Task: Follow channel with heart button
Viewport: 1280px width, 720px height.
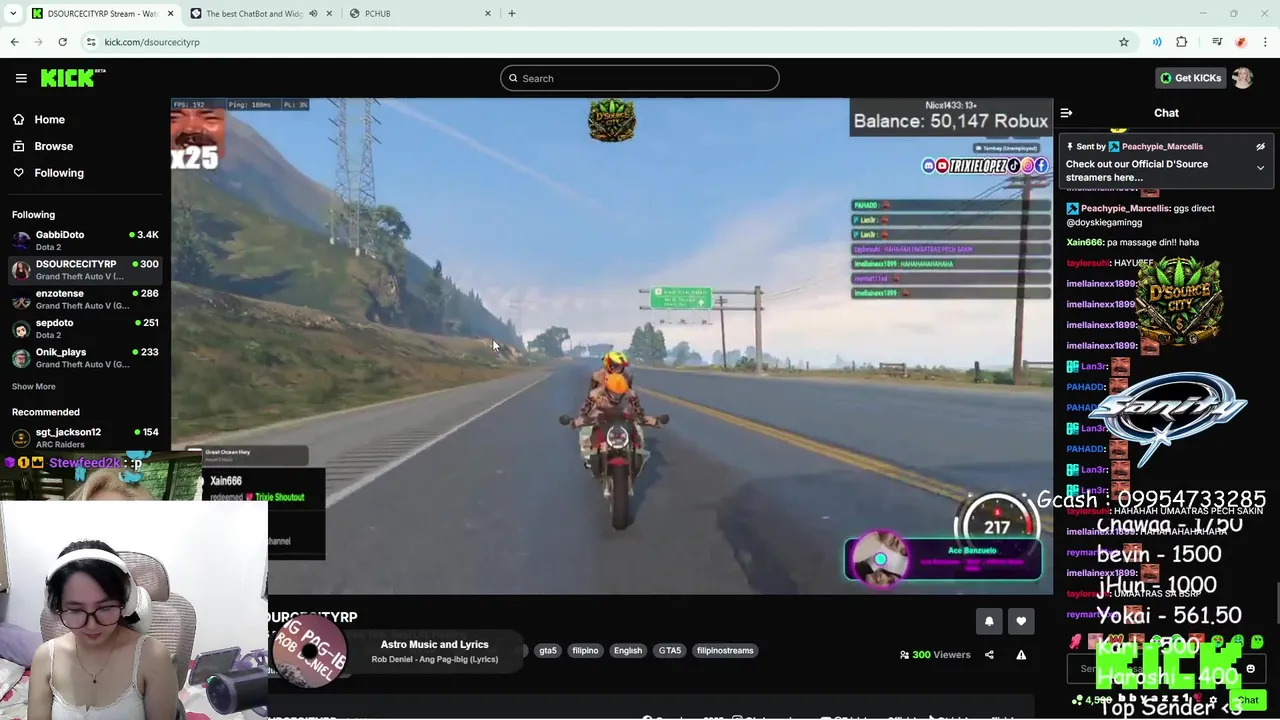Action: (1021, 621)
